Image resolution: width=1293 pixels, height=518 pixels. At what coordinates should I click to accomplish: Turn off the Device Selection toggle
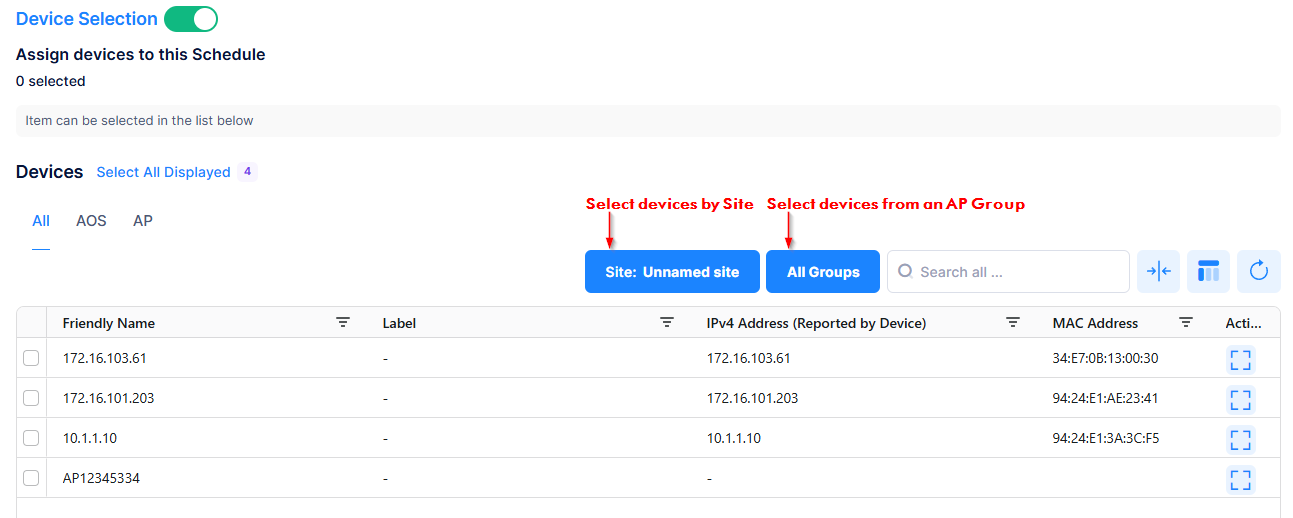tap(191, 19)
